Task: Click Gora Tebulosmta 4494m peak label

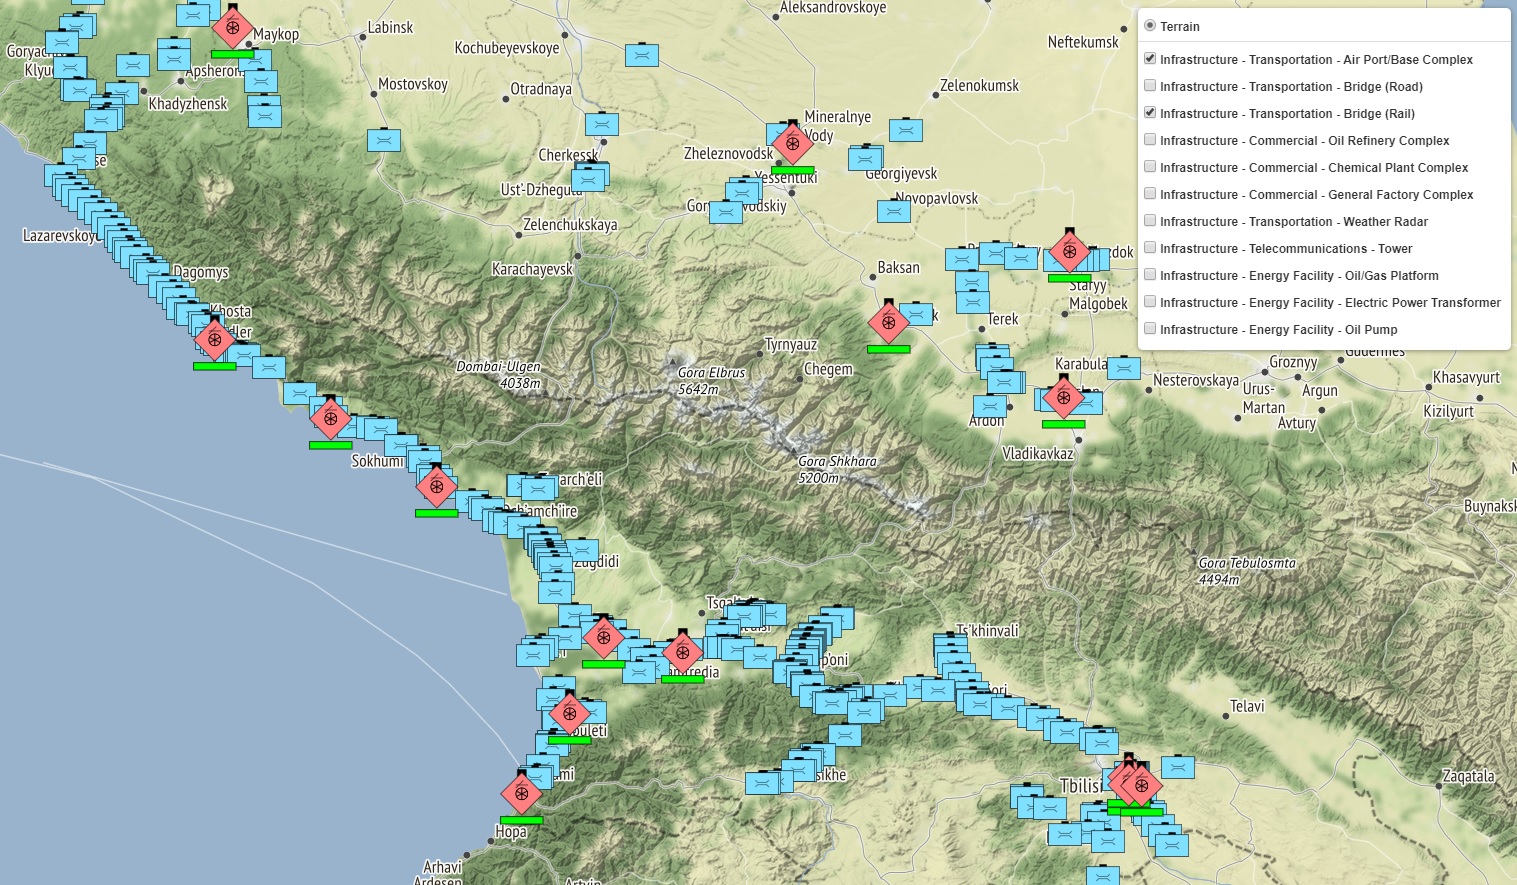Action: point(1247,571)
